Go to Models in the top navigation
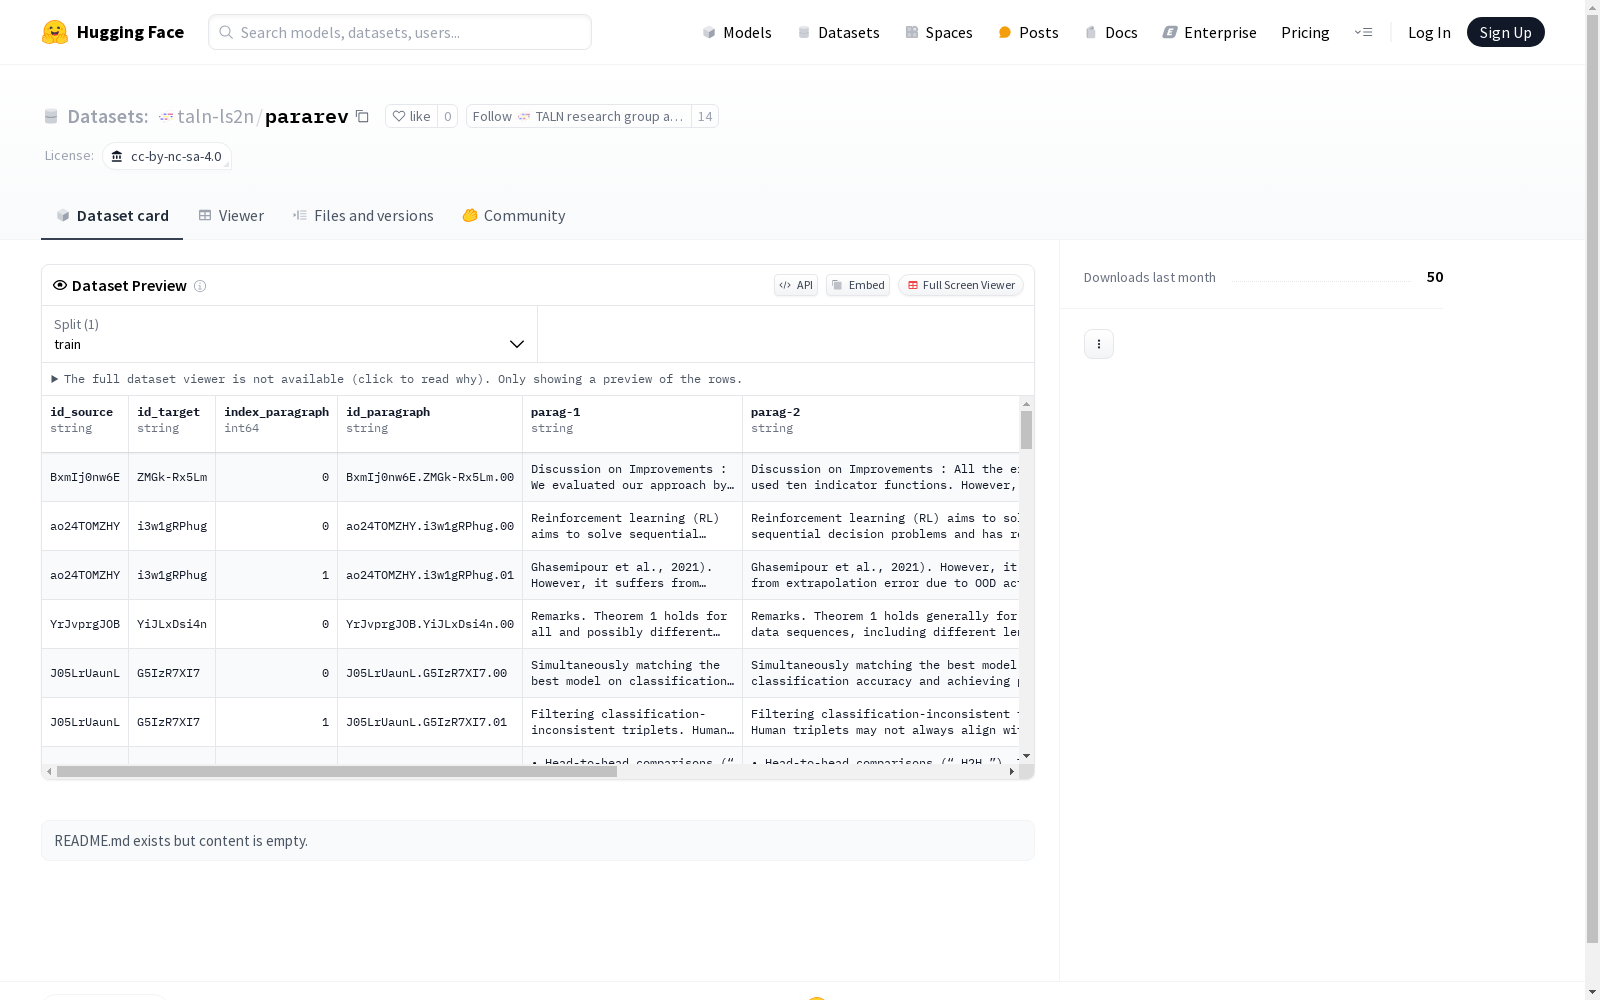 (x=737, y=32)
